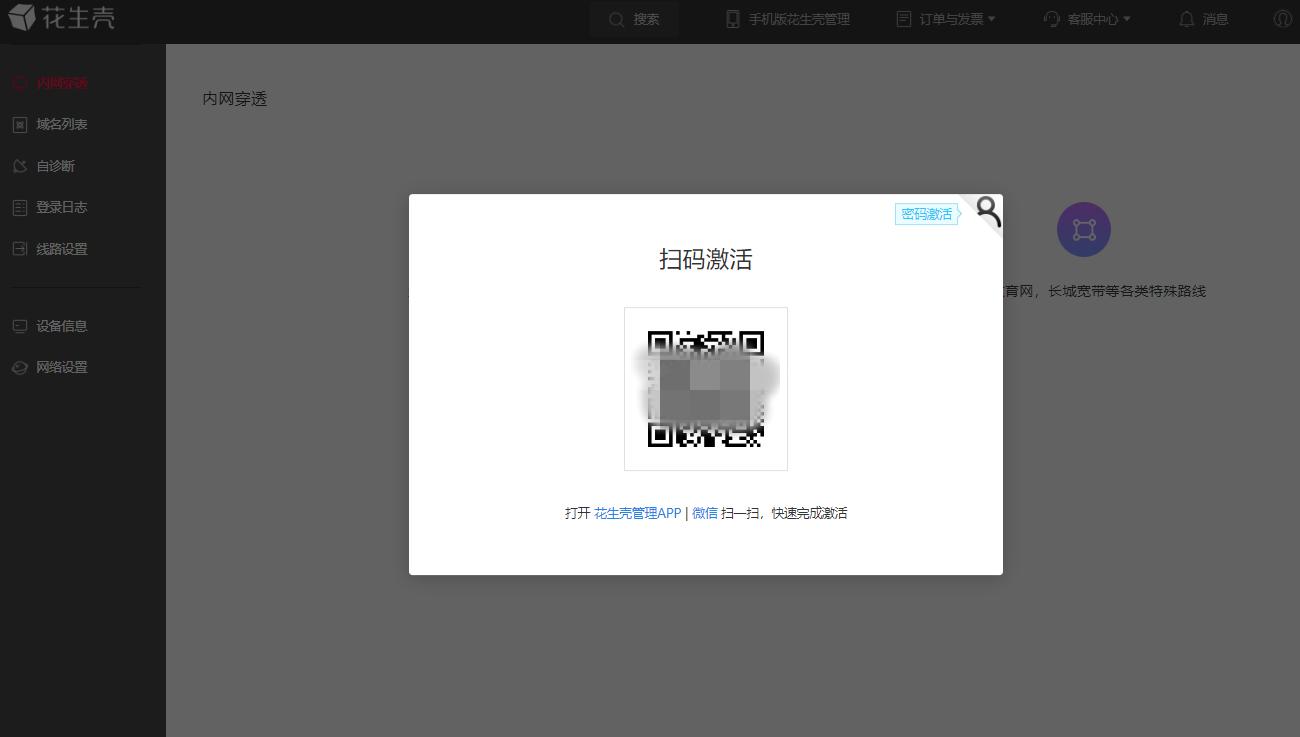This screenshot has width=1300, height=737.
Task: Click the 扫码激活 dialog title
Action: (706, 260)
